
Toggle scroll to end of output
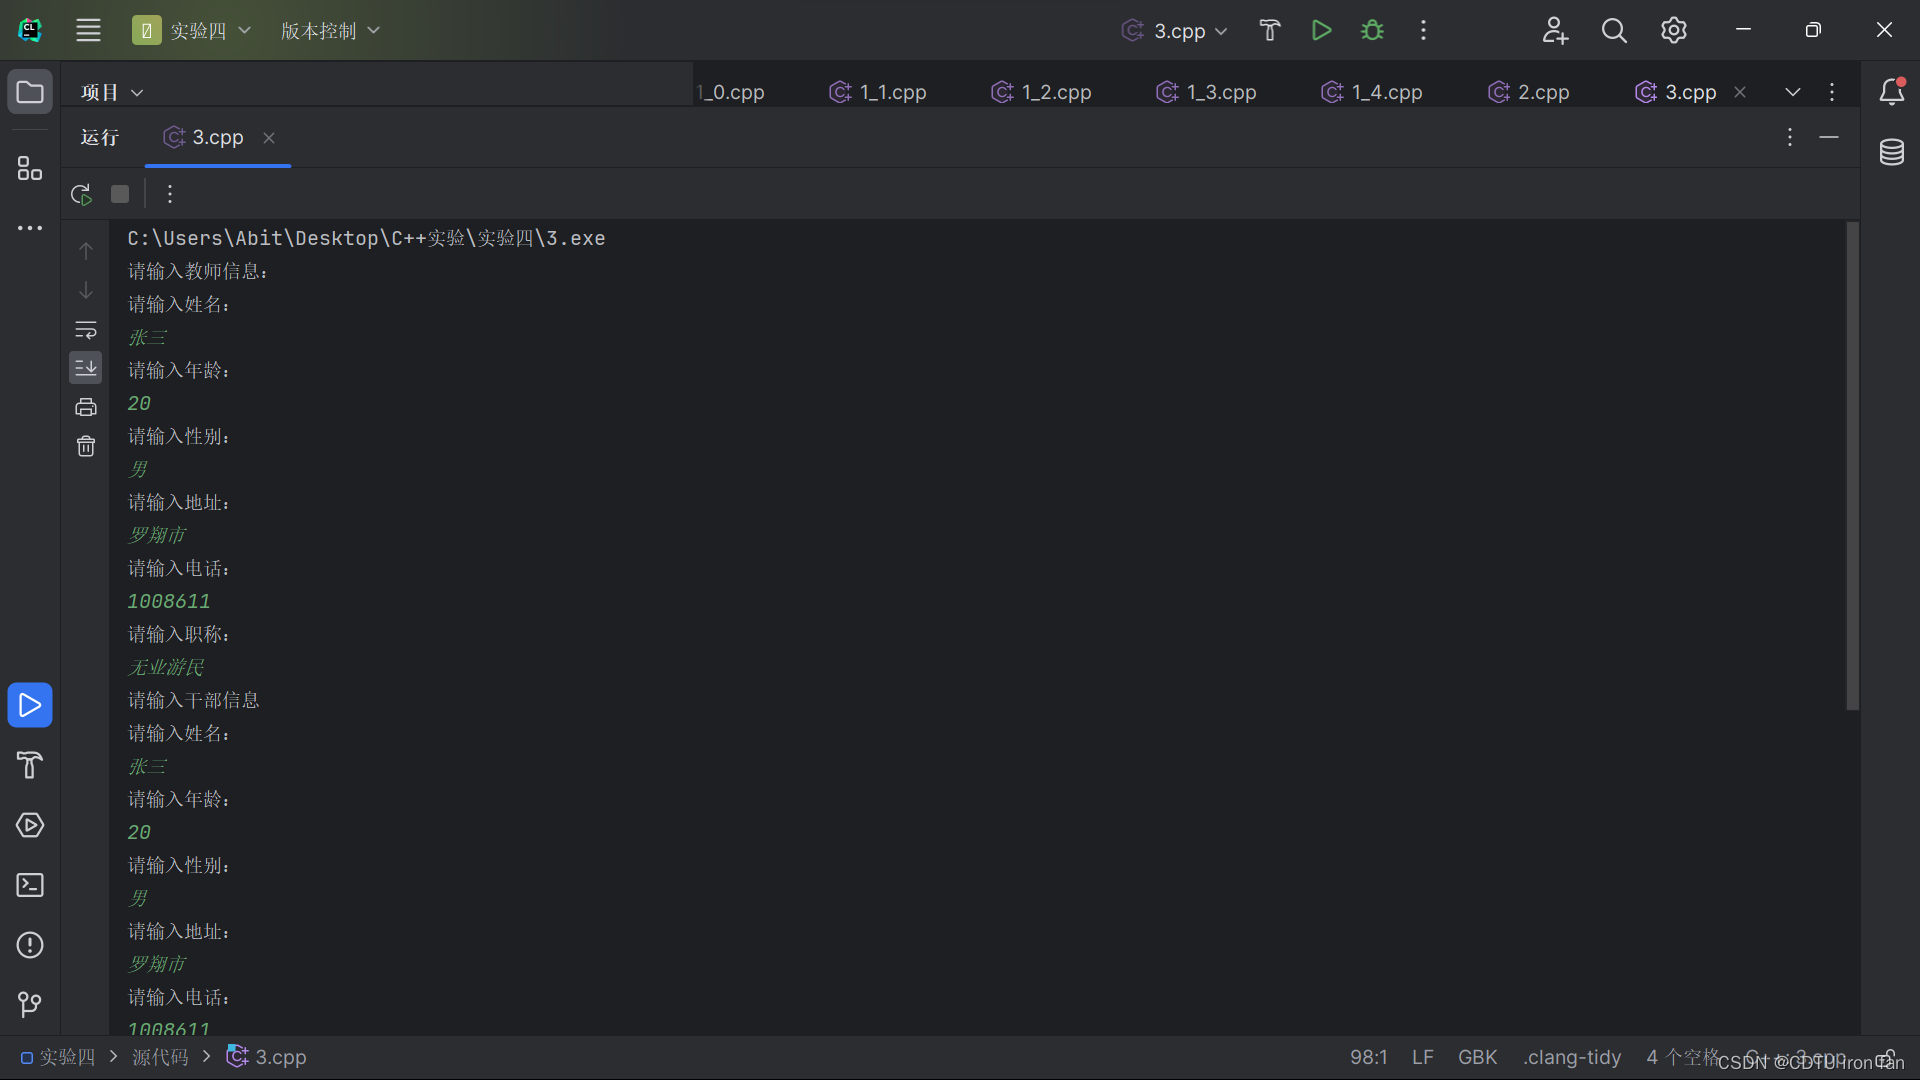coord(86,368)
